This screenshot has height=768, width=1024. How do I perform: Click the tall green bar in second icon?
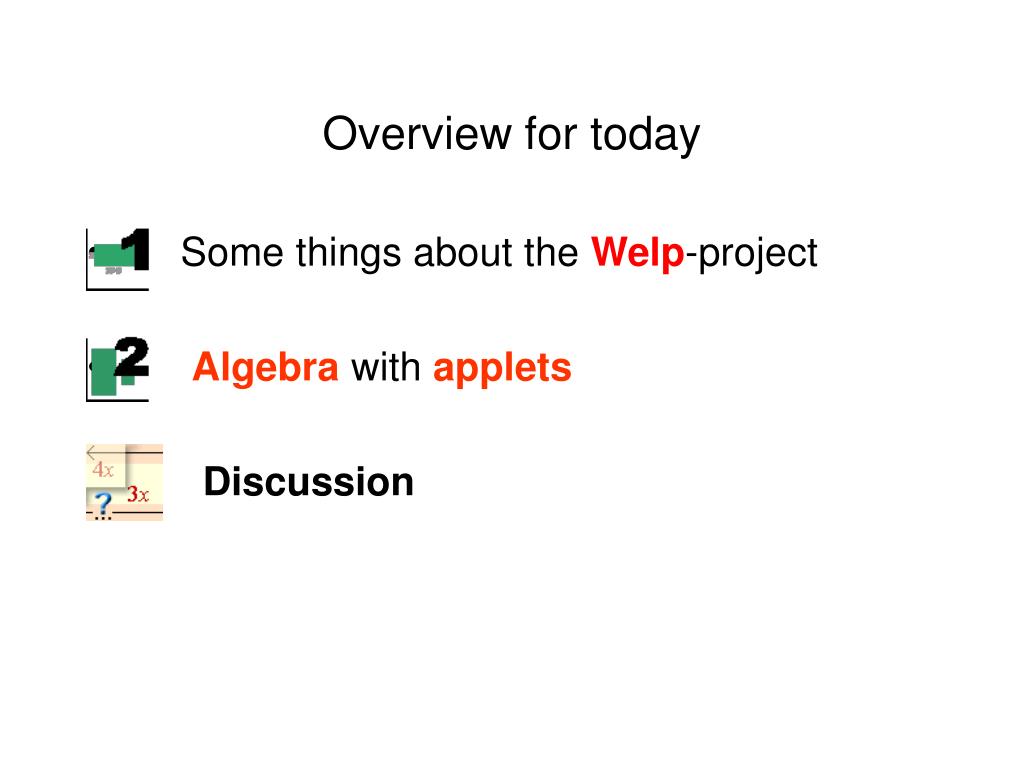(103, 372)
